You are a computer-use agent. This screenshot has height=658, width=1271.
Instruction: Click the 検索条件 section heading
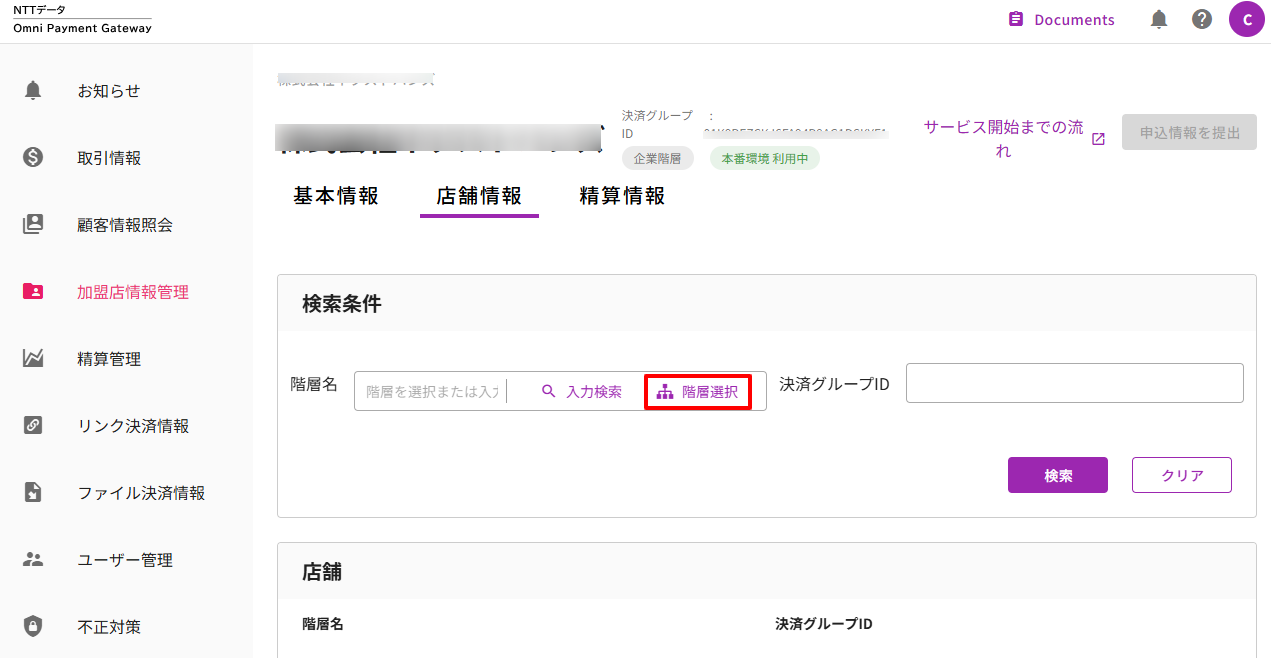(x=342, y=304)
